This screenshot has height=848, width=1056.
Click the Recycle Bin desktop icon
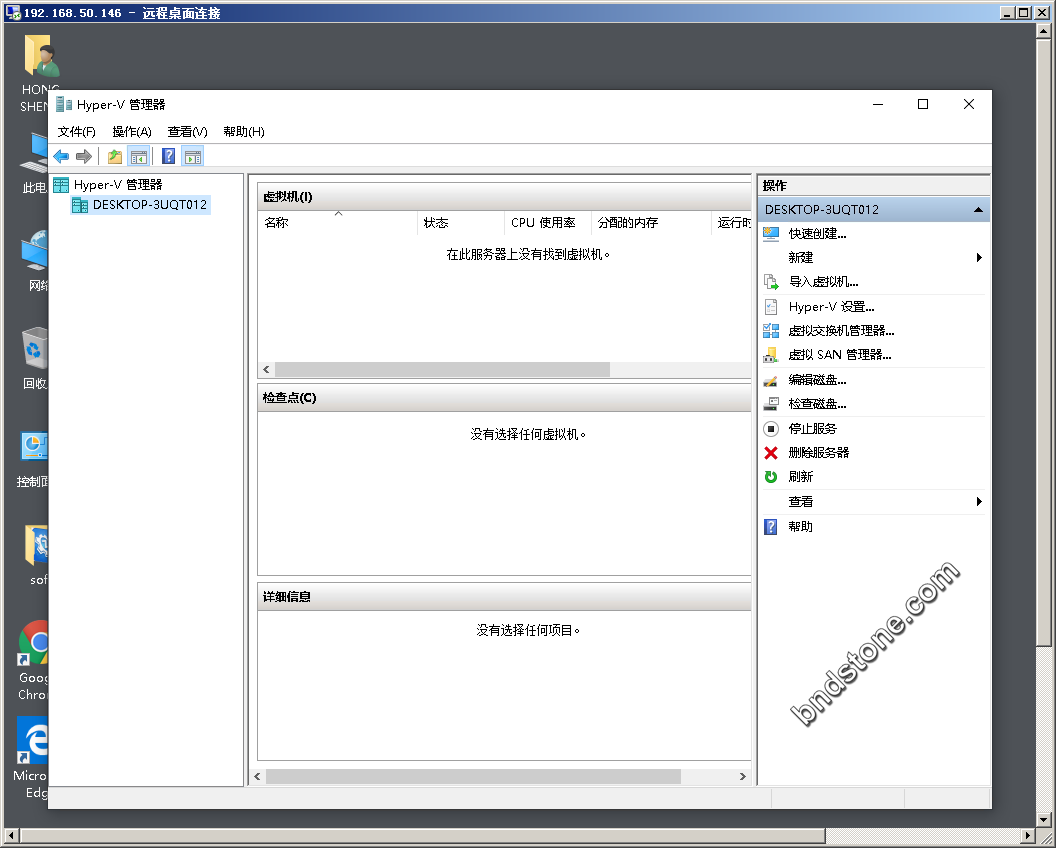pyautogui.click(x=35, y=348)
